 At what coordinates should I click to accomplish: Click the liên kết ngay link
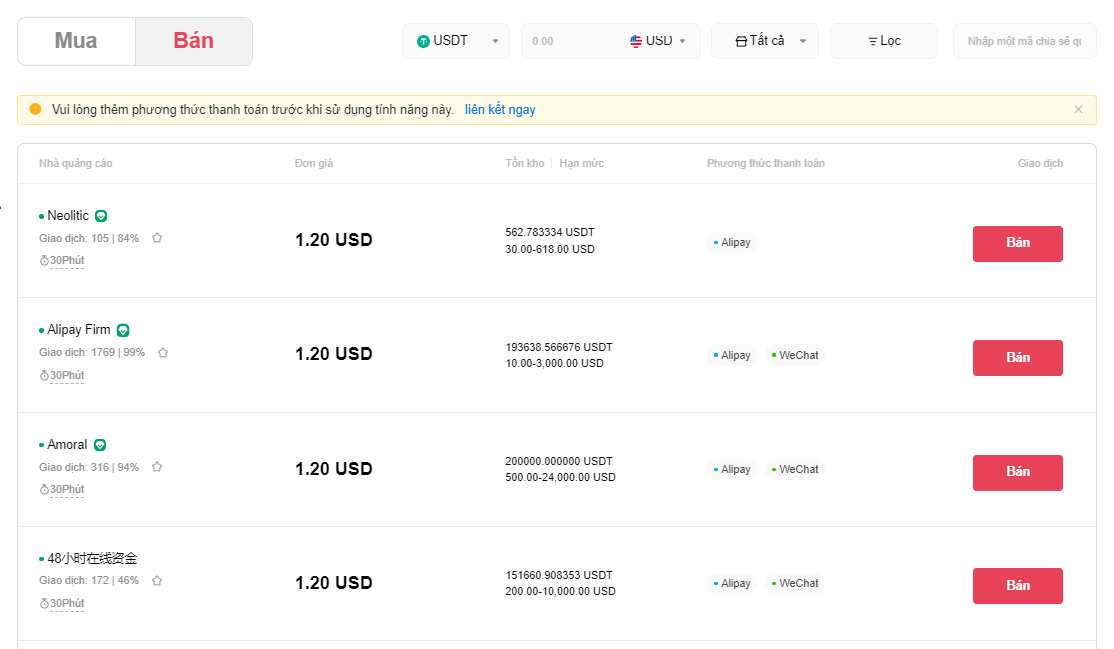pos(500,110)
